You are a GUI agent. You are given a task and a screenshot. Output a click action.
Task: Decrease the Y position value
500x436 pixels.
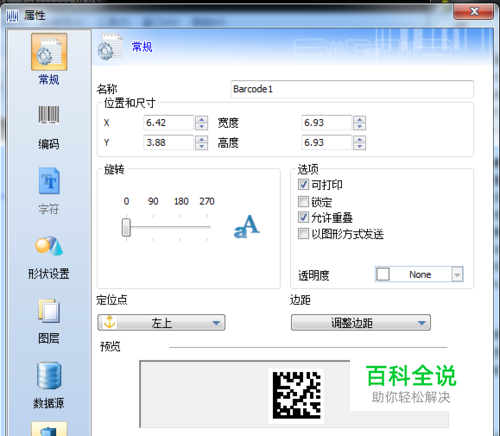click(x=202, y=146)
